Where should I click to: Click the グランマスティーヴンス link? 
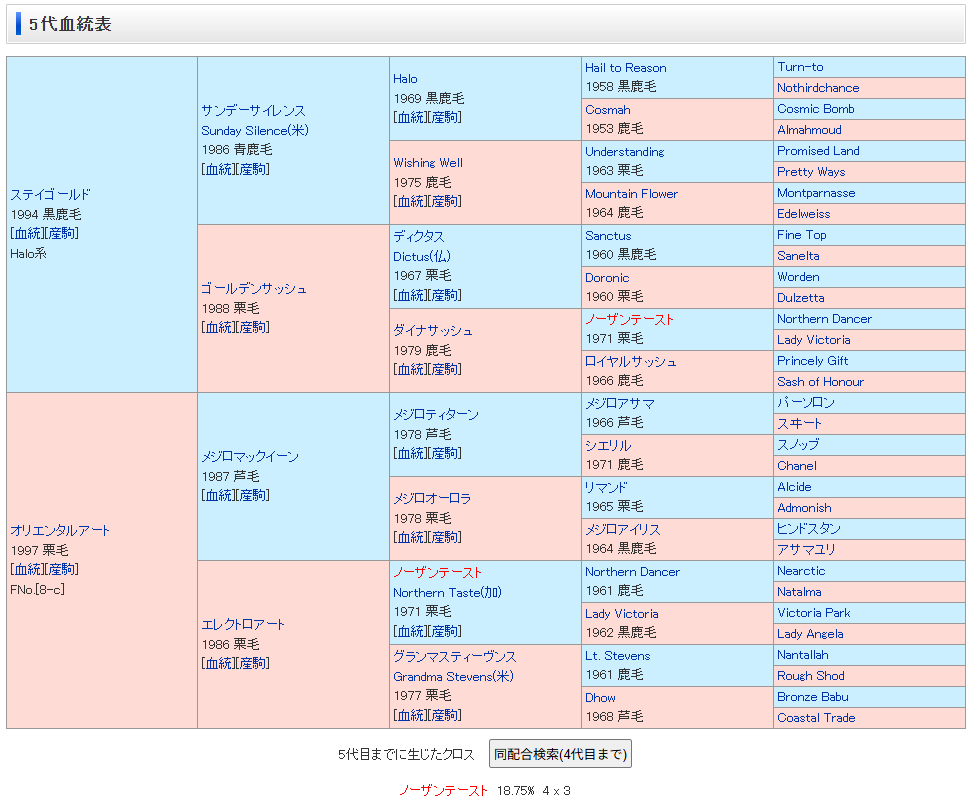click(454, 657)
